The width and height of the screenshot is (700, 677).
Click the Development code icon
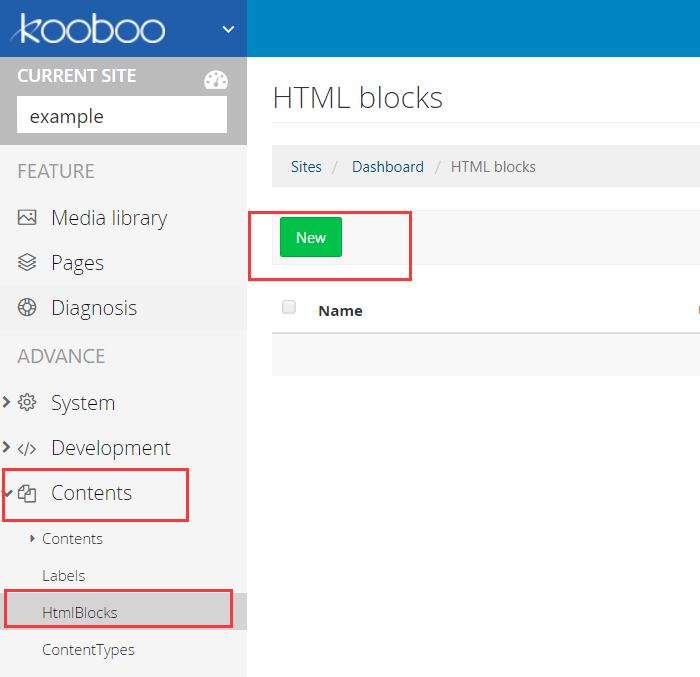pyautogui.click(x=27, y=448)
